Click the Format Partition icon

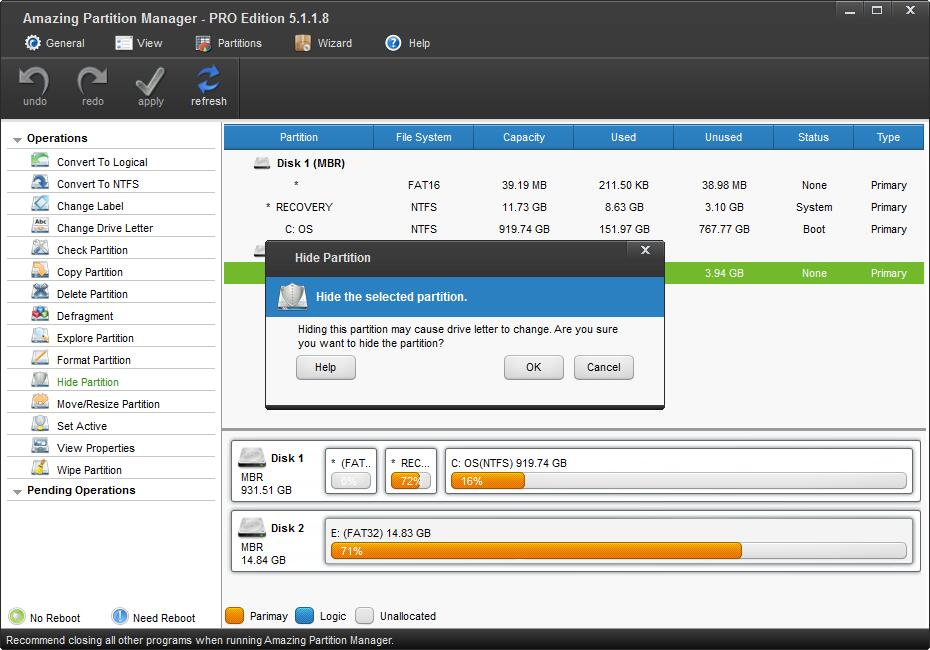(x=40, y=358)
